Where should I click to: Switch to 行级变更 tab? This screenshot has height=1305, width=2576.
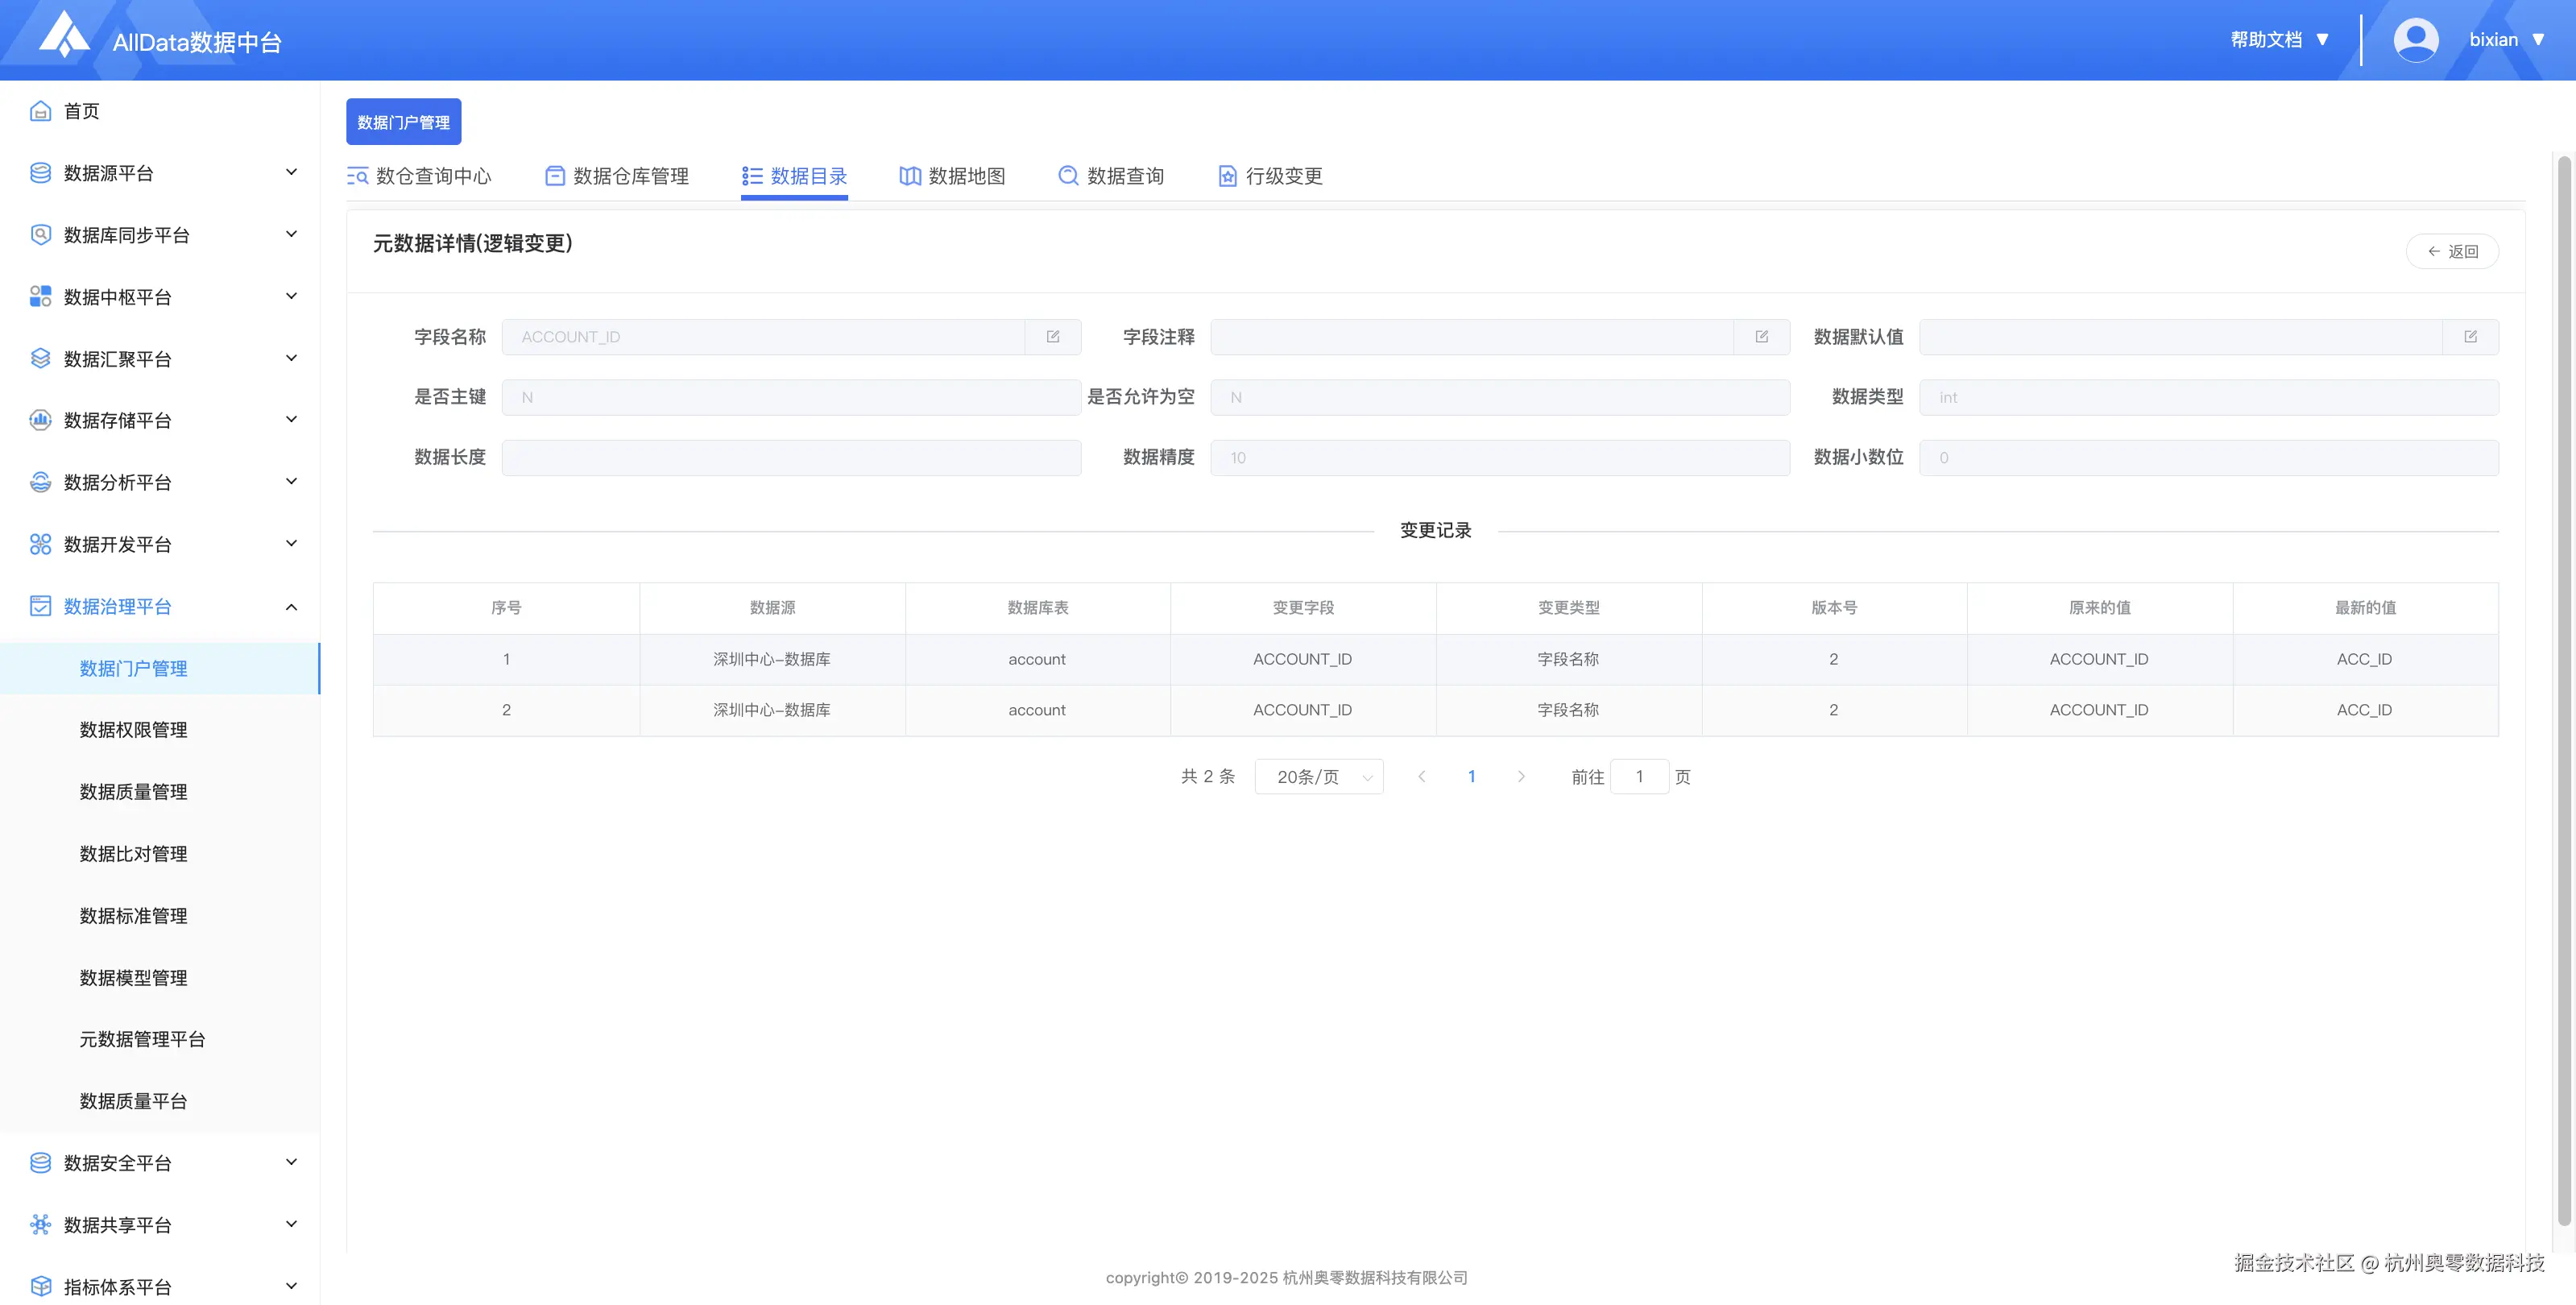tap(1270, 176)
